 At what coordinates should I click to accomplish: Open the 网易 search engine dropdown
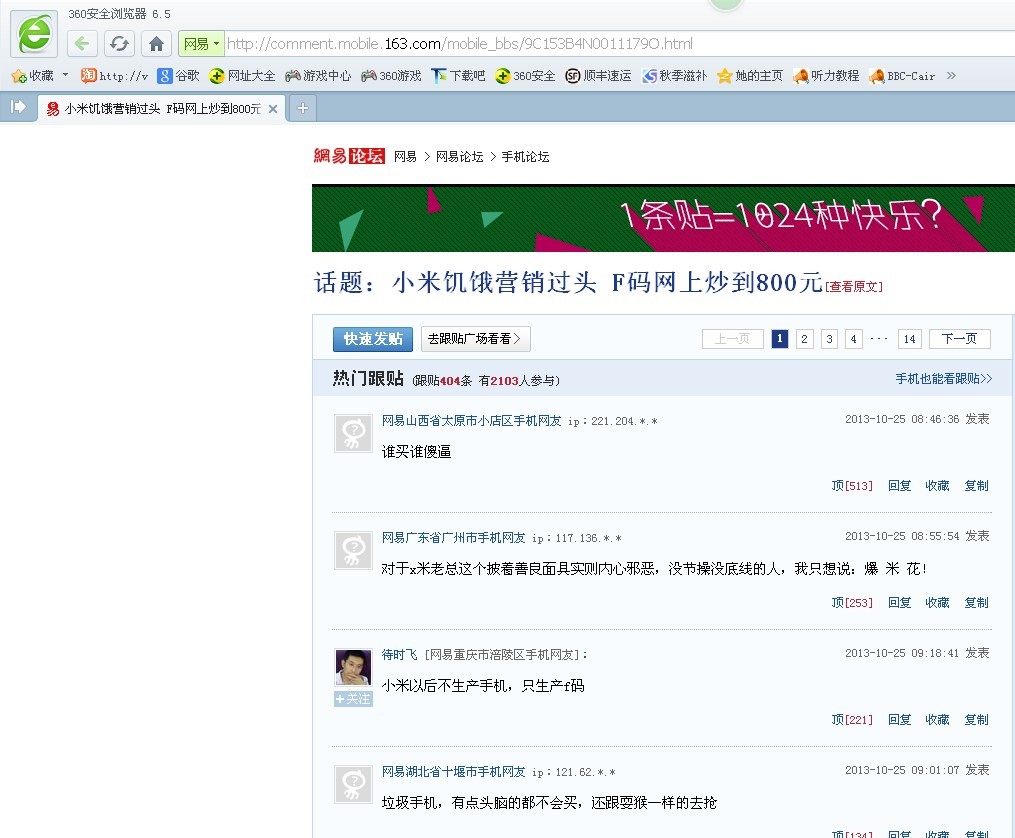point(201,44)
